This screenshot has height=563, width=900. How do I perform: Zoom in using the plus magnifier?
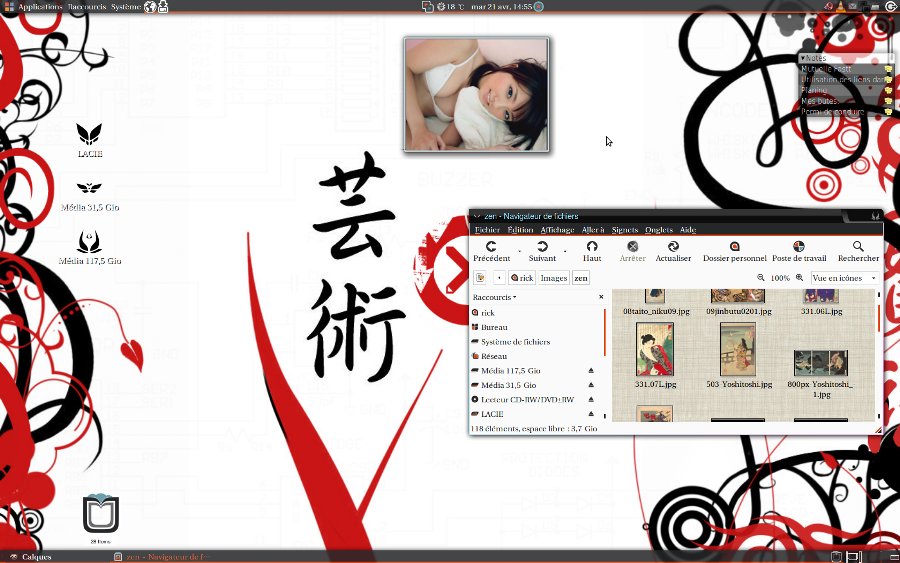tap(799, 278)
